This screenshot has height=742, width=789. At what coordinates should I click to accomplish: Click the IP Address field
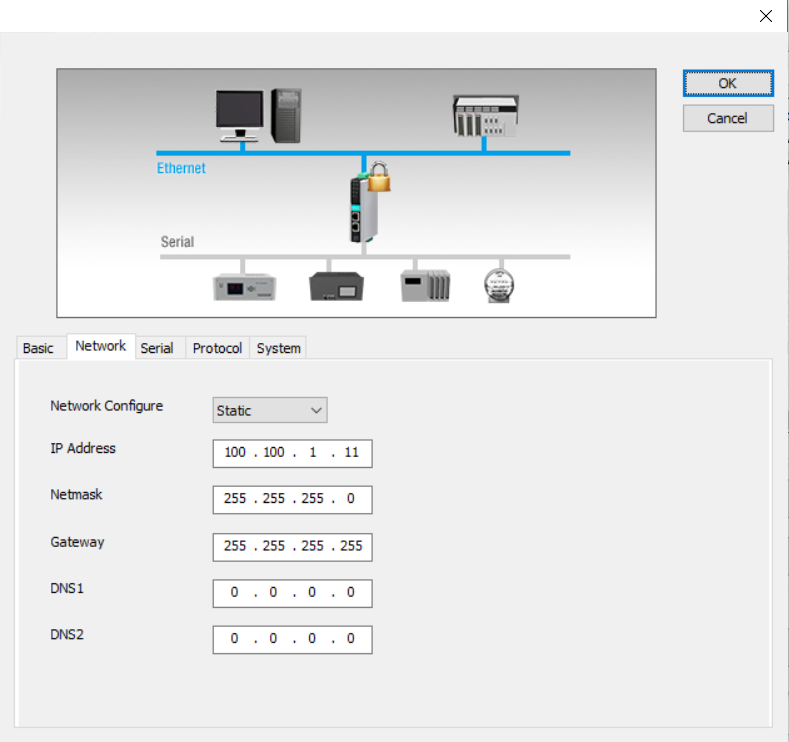[x=292, y=453]
